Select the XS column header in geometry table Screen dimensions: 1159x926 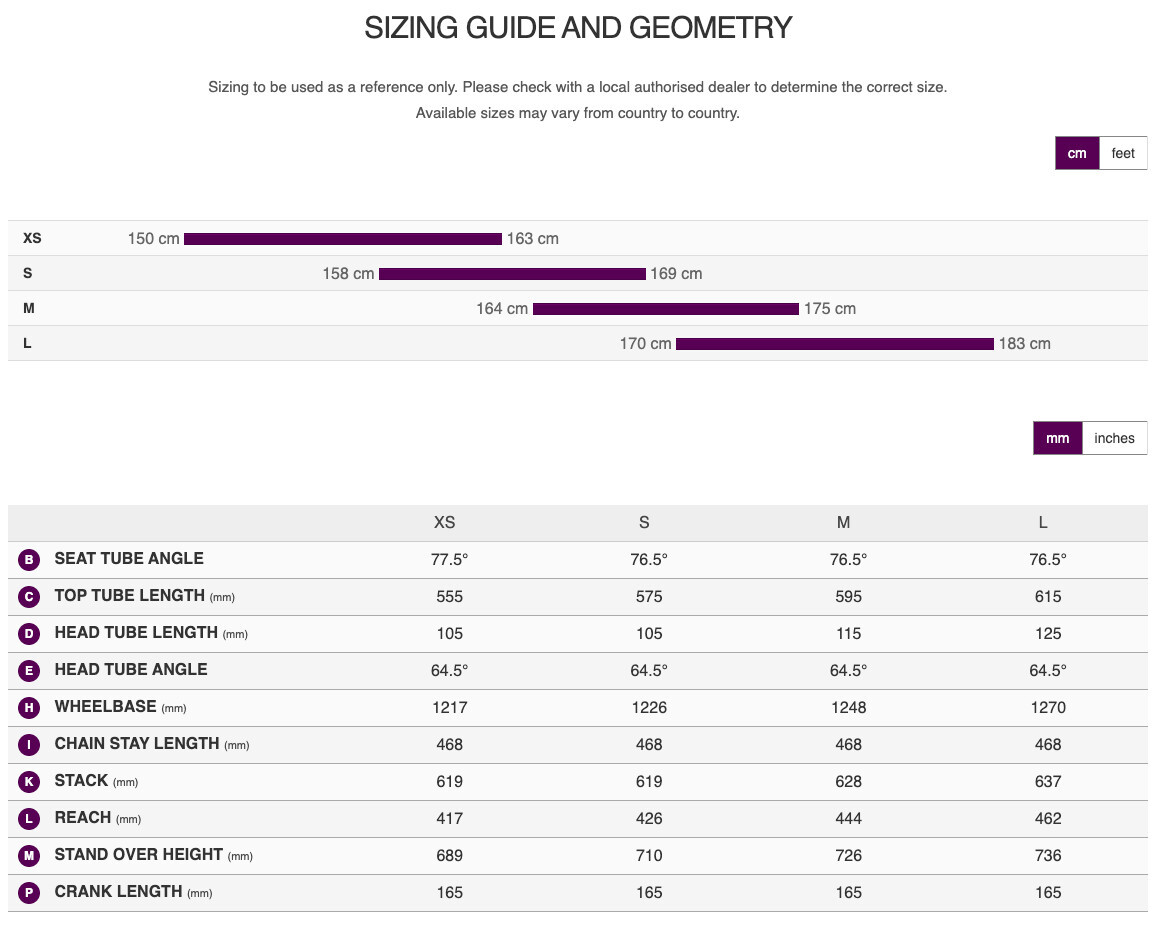click(x=444, y=522)
